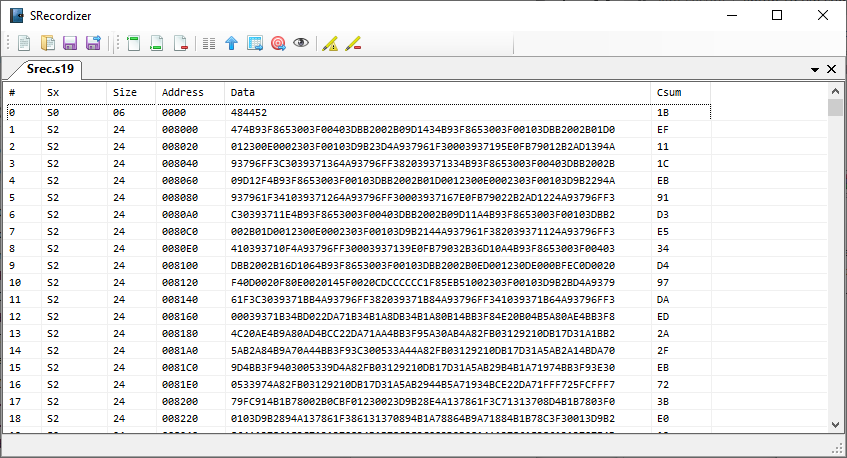The height and width of the screenshot is (458, 847).
Task: Click checksum DA in row 11
Action: (663, 300)
